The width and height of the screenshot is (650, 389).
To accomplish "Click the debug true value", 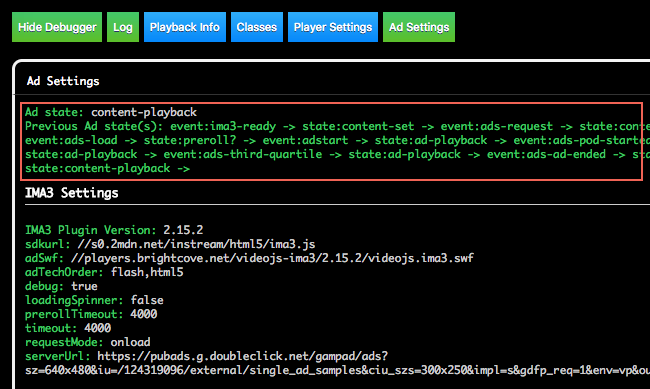I will click(x=84, y=286).
